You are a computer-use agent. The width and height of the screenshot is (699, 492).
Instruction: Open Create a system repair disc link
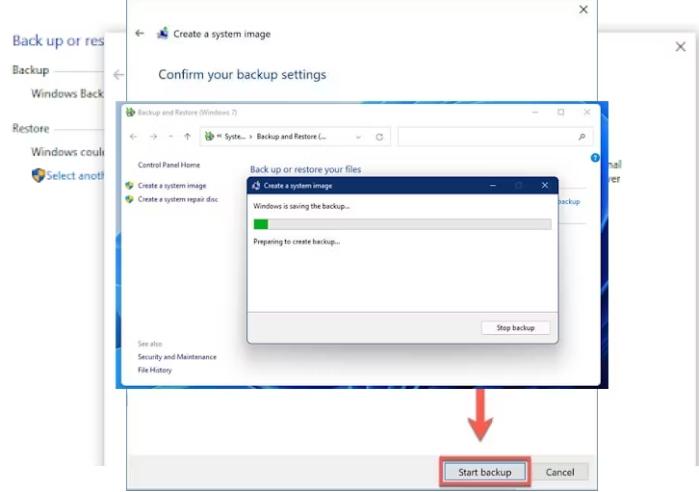(178, 199)
